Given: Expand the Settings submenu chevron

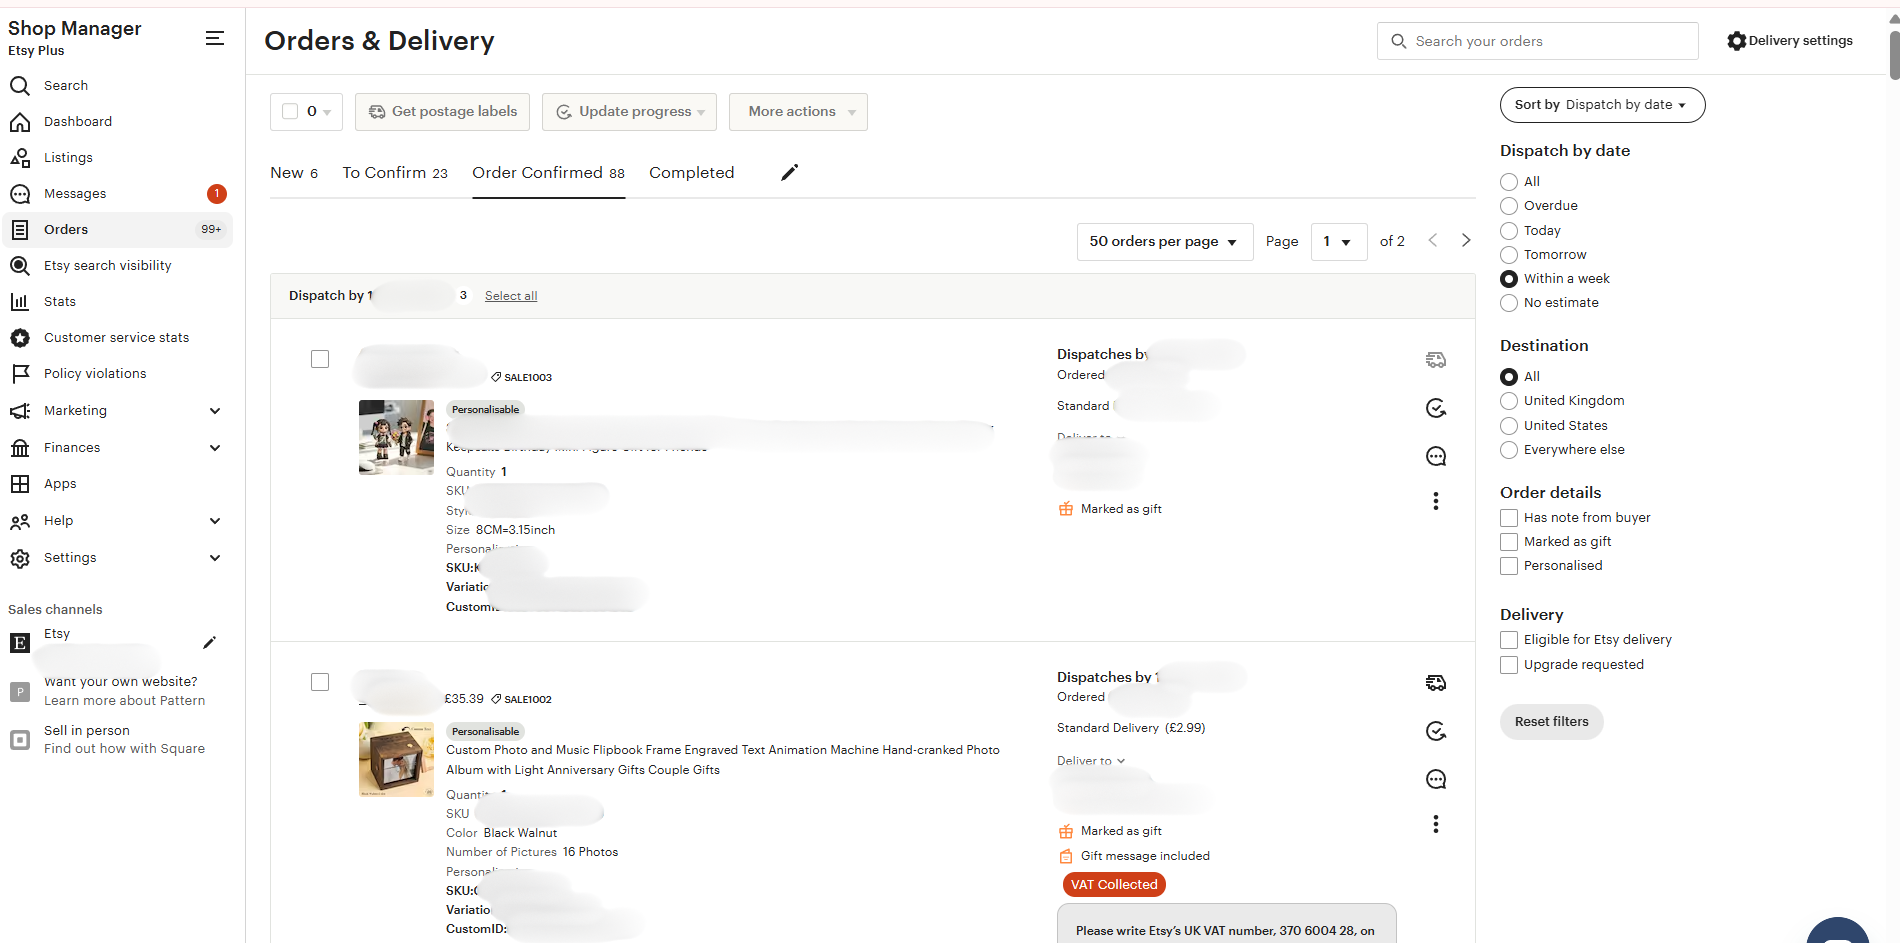Looking at the screenshot, I should pos(215,558).
